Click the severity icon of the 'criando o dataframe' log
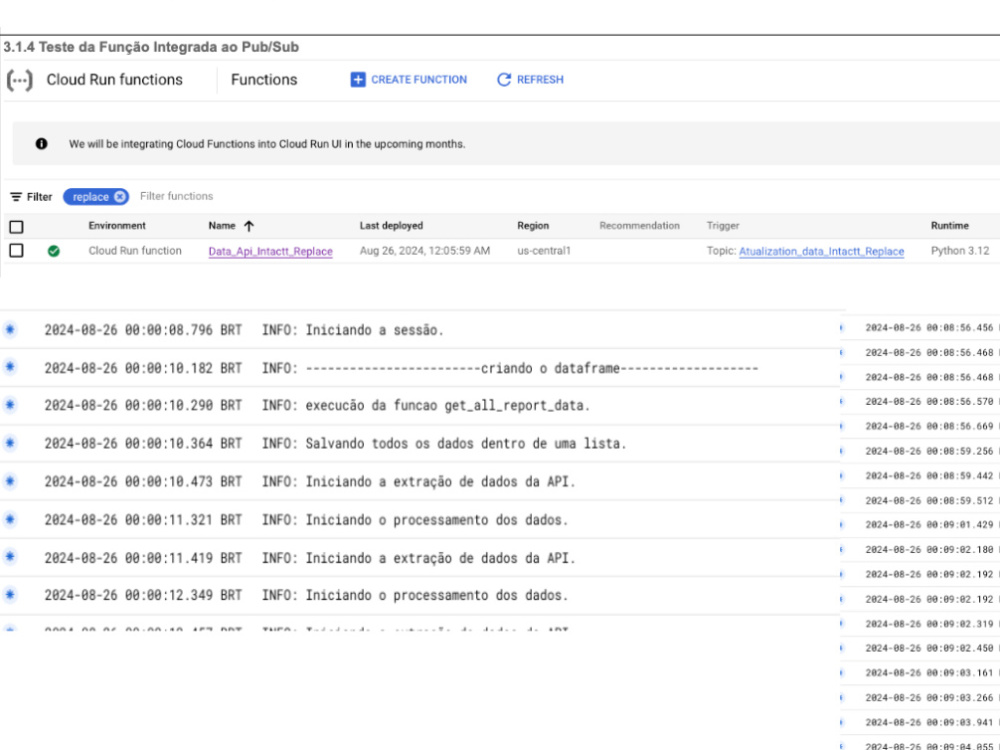Screen dimensions: 1000x750 coord(10,367)
